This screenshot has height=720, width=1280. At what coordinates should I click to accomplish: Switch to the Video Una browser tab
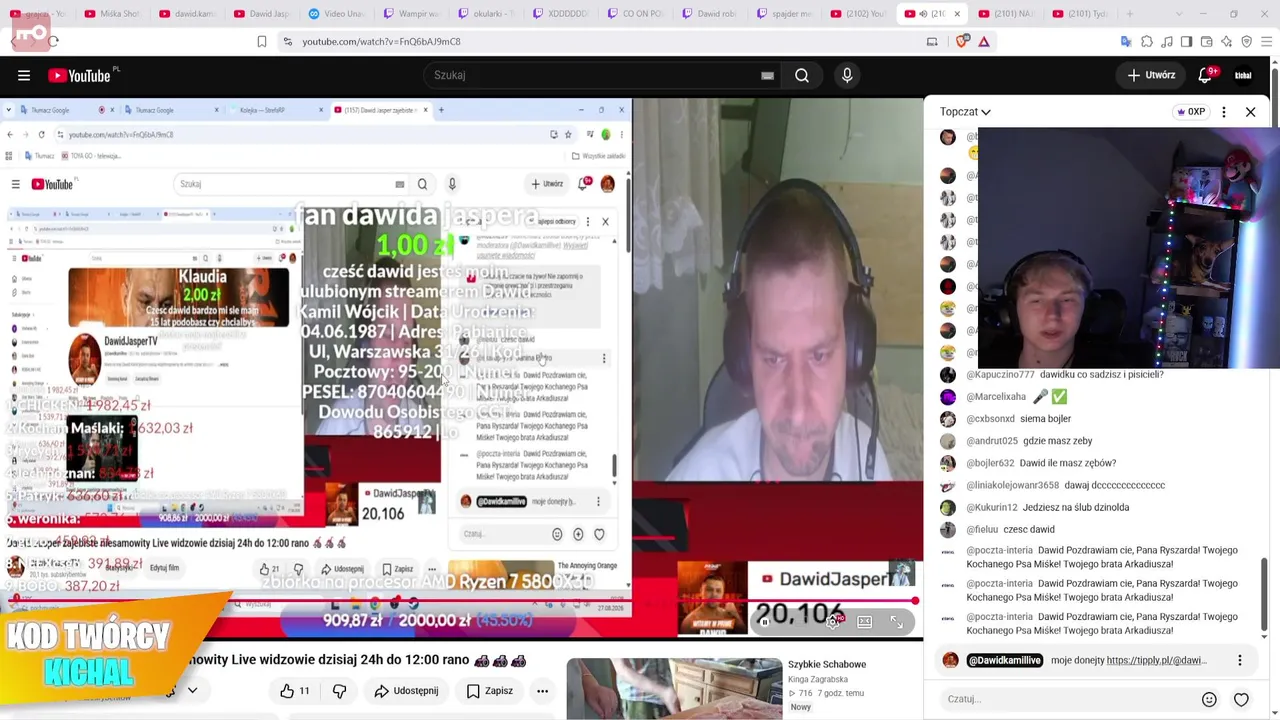click(336, 14)
